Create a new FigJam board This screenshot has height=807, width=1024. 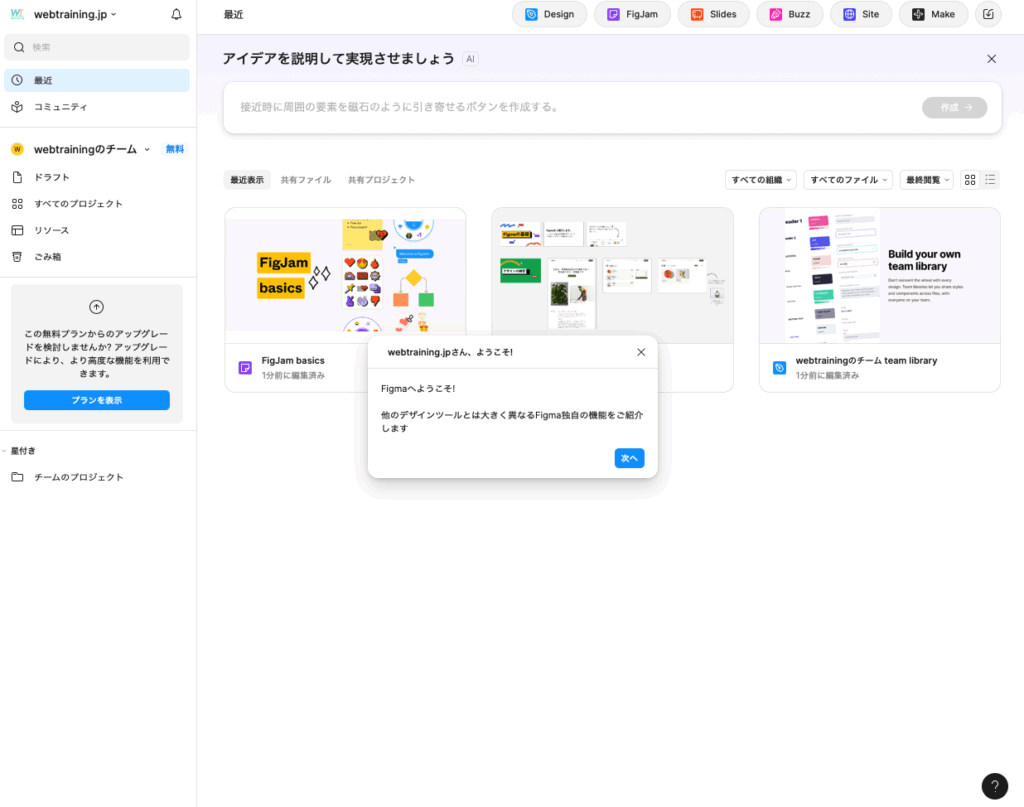pos(633,14)
